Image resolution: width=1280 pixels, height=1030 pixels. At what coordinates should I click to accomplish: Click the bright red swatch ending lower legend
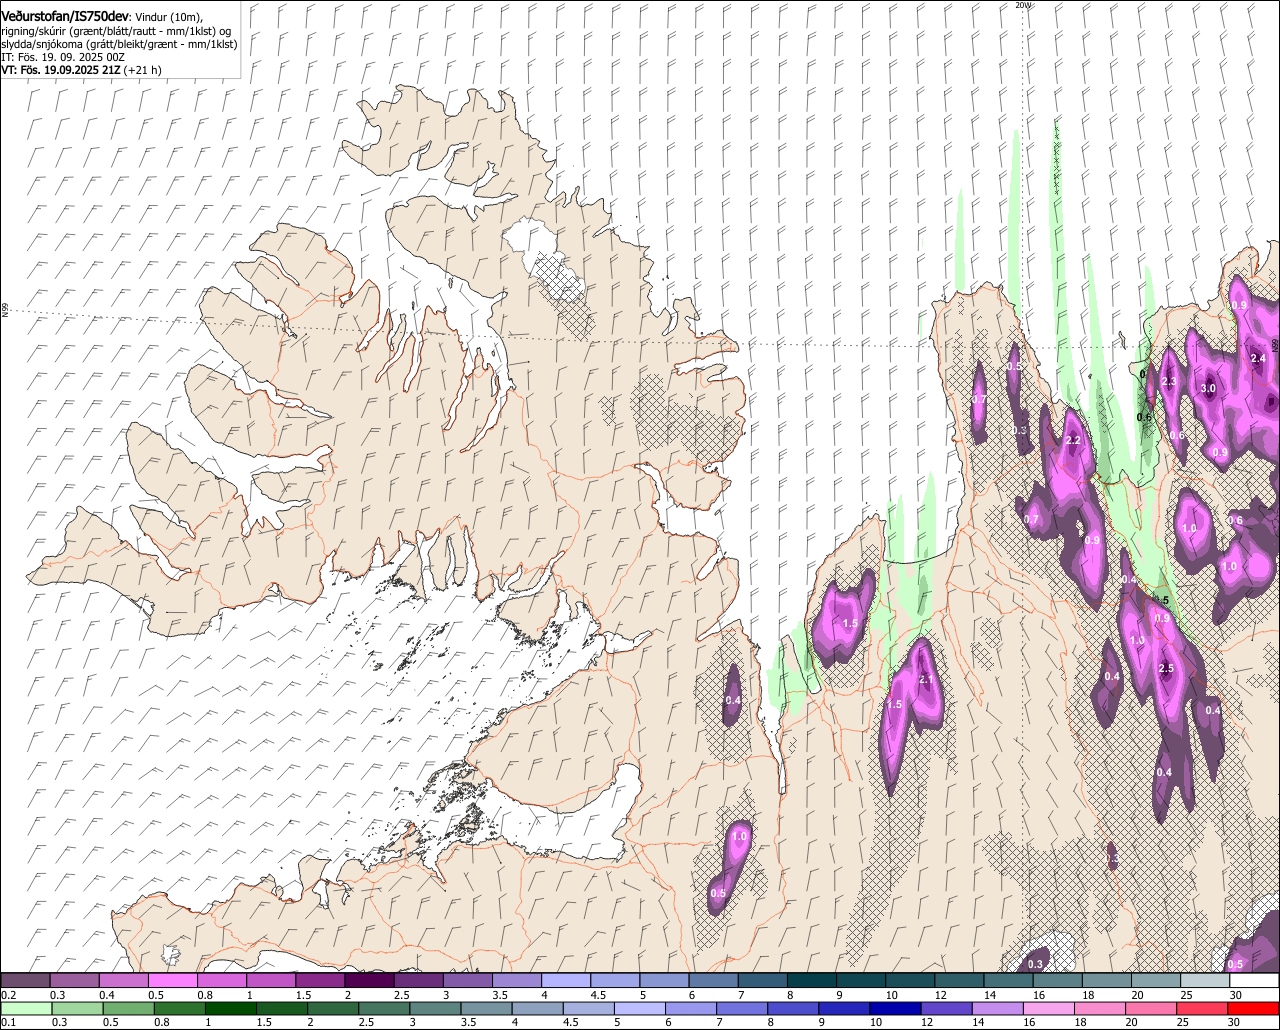(x=1254, y=1008)
